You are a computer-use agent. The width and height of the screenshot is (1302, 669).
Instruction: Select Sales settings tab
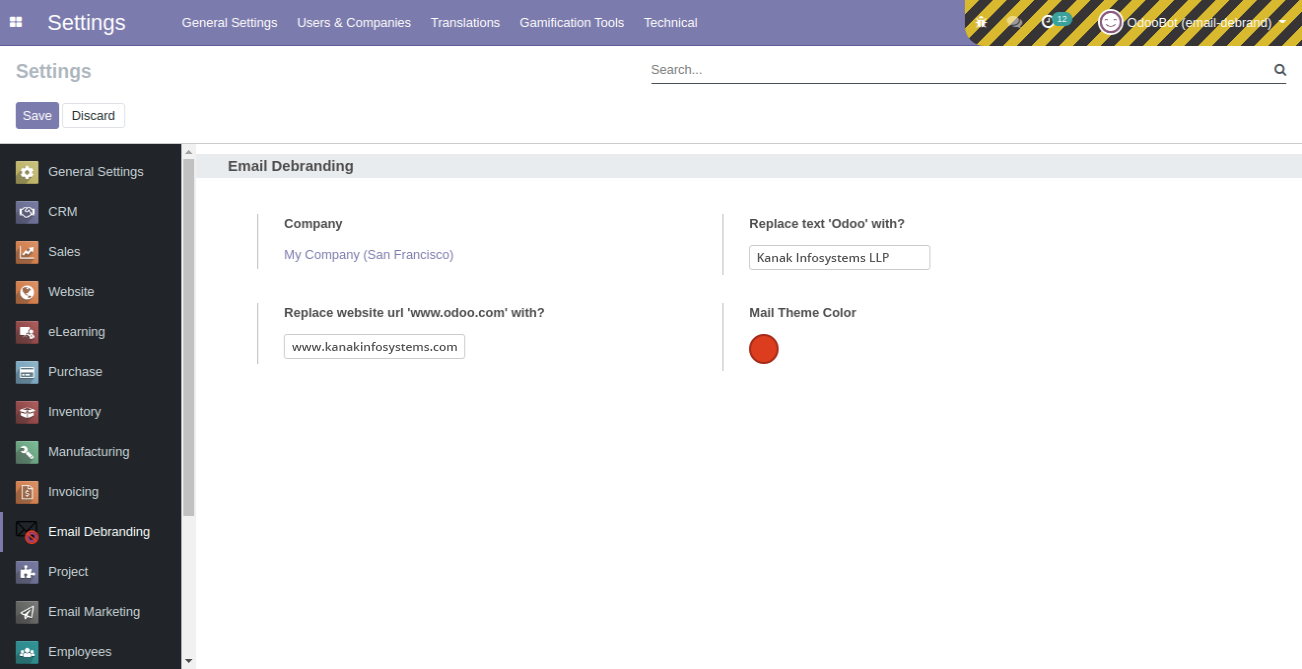90,252
